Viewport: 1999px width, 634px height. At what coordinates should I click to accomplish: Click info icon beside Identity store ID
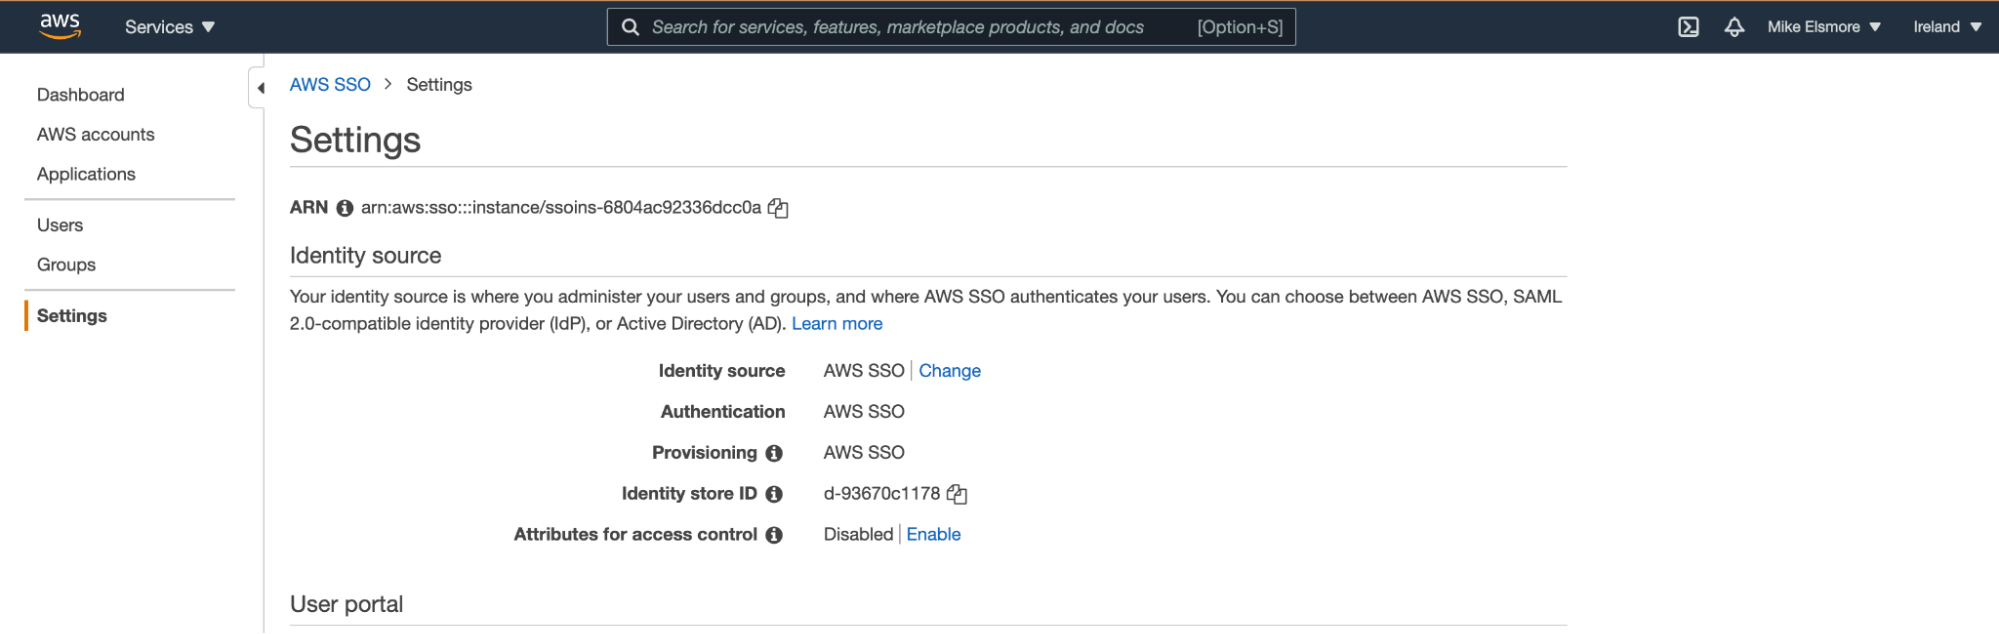(x=774, y=494)
